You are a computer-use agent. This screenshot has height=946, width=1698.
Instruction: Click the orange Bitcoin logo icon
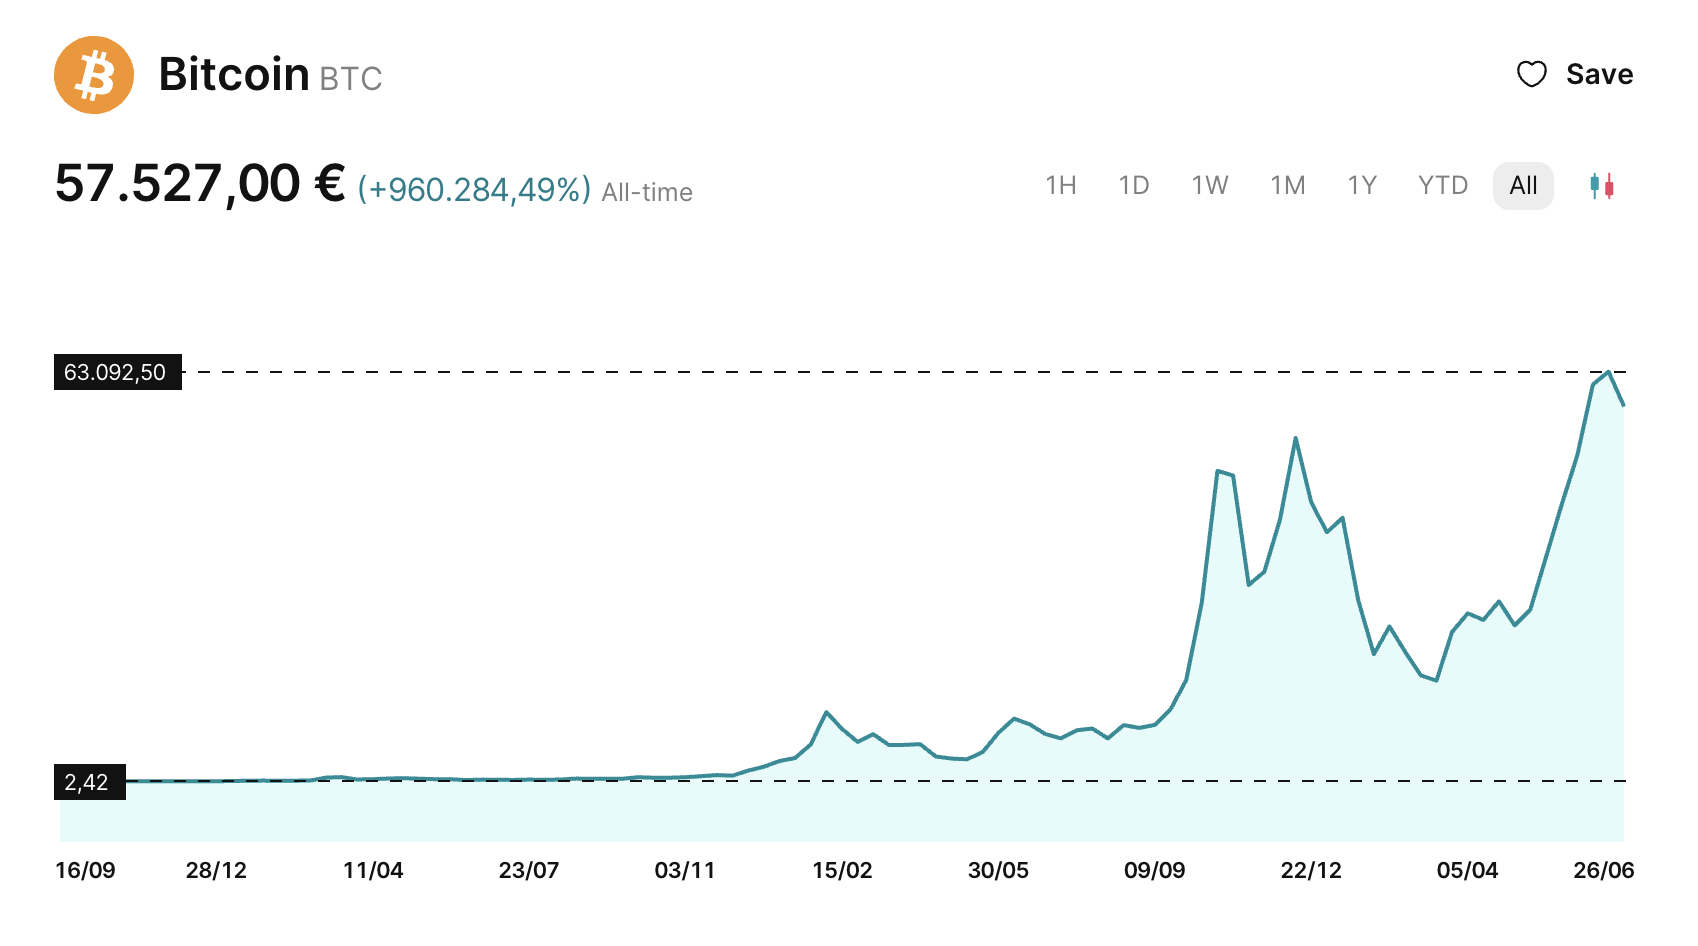point(94,75)
